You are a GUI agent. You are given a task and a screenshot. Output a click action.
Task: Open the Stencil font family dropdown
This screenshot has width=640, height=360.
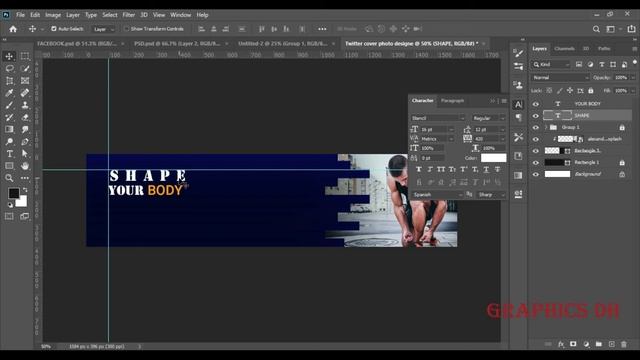click(x=438, y=118)
